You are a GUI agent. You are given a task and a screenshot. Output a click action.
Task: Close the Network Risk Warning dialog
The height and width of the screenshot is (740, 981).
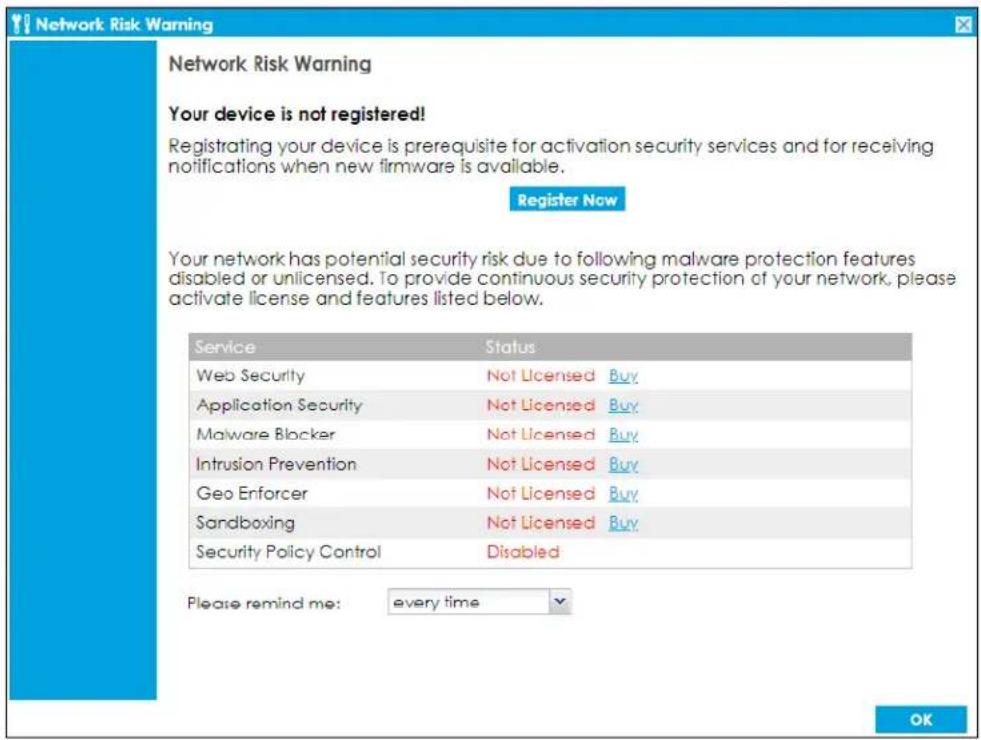963,24
